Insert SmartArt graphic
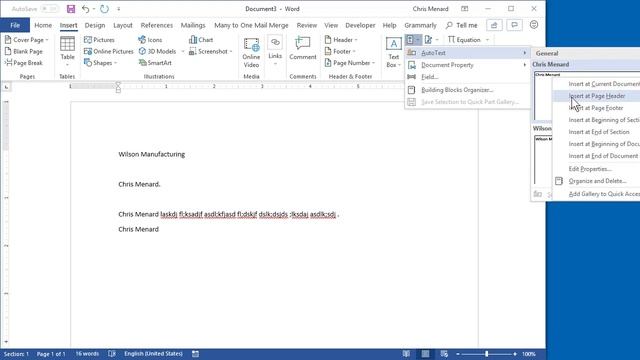 tap(155, 62)
